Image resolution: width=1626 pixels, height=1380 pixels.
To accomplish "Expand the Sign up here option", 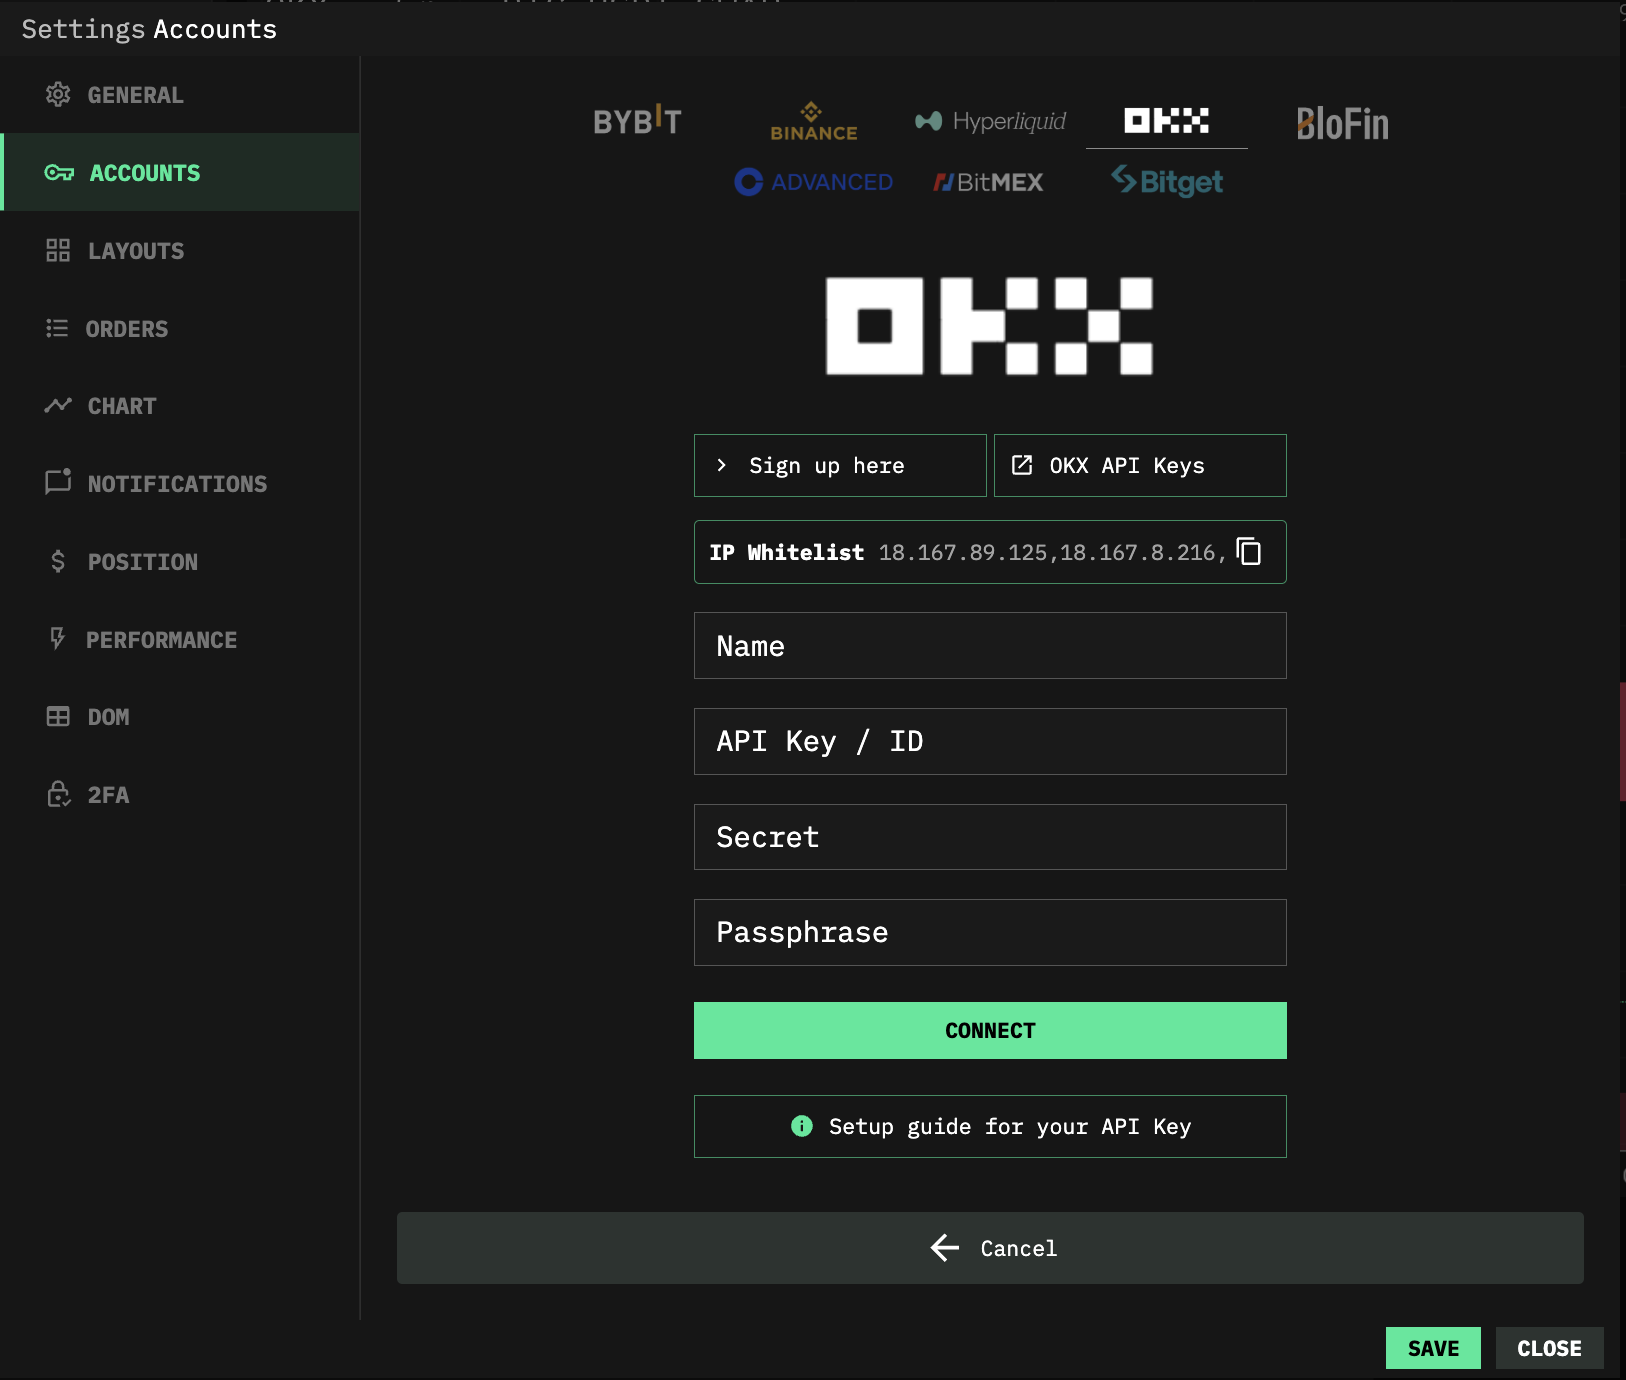I will [x=840, y=466].
